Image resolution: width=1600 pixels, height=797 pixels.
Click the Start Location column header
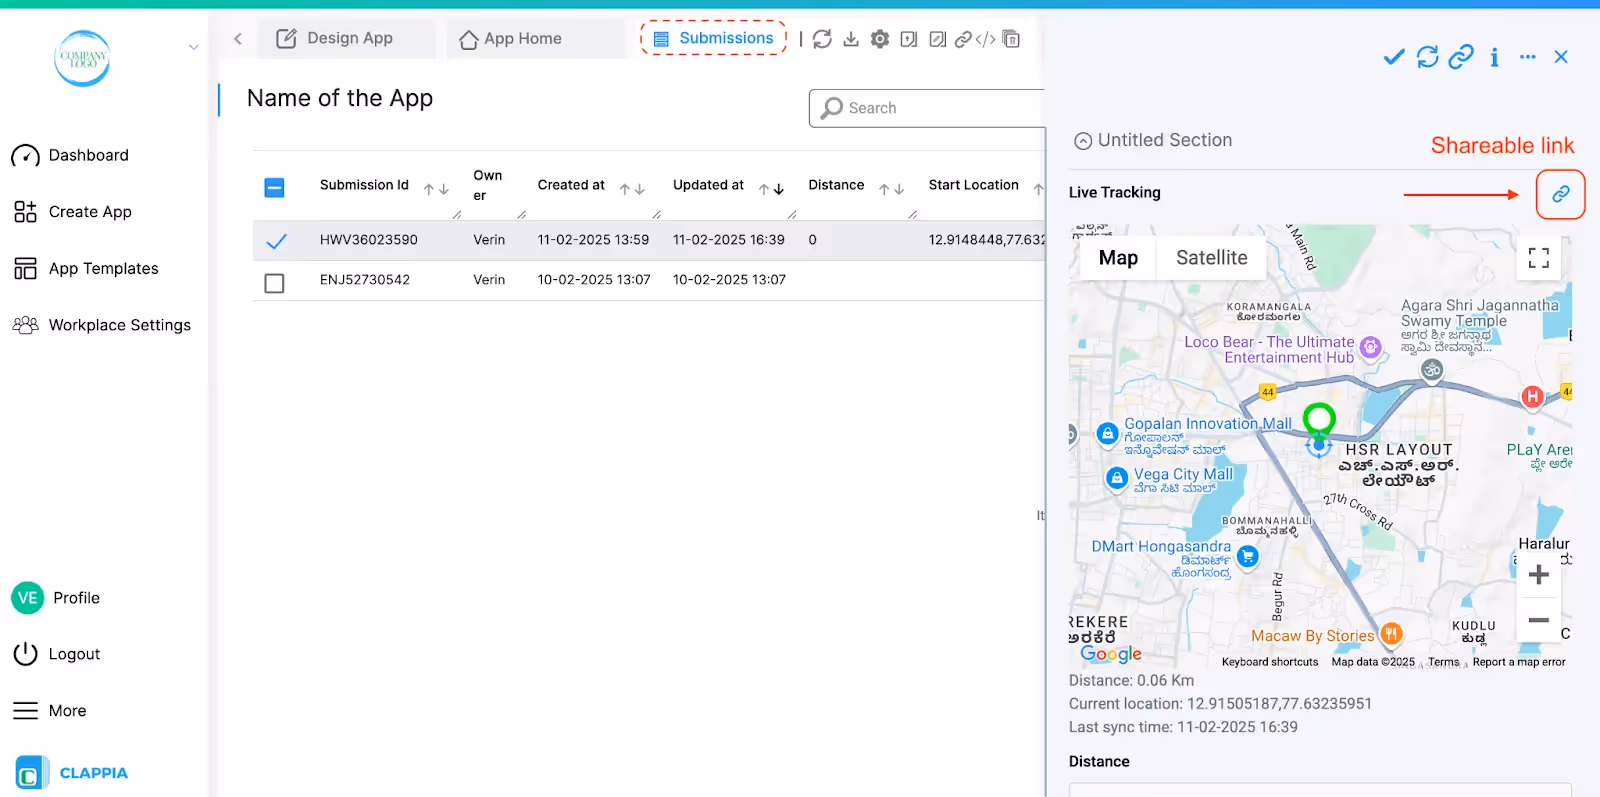[974, 185]
